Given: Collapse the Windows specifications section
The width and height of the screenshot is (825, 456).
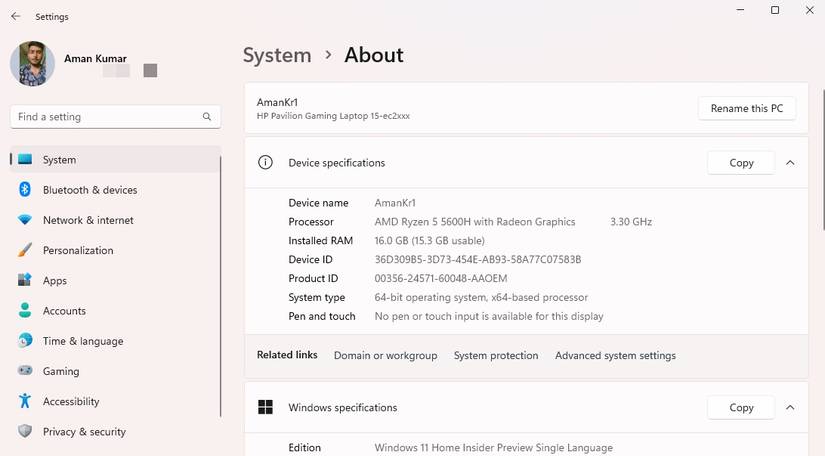Looking at the screenshot, I should point(790,407).
